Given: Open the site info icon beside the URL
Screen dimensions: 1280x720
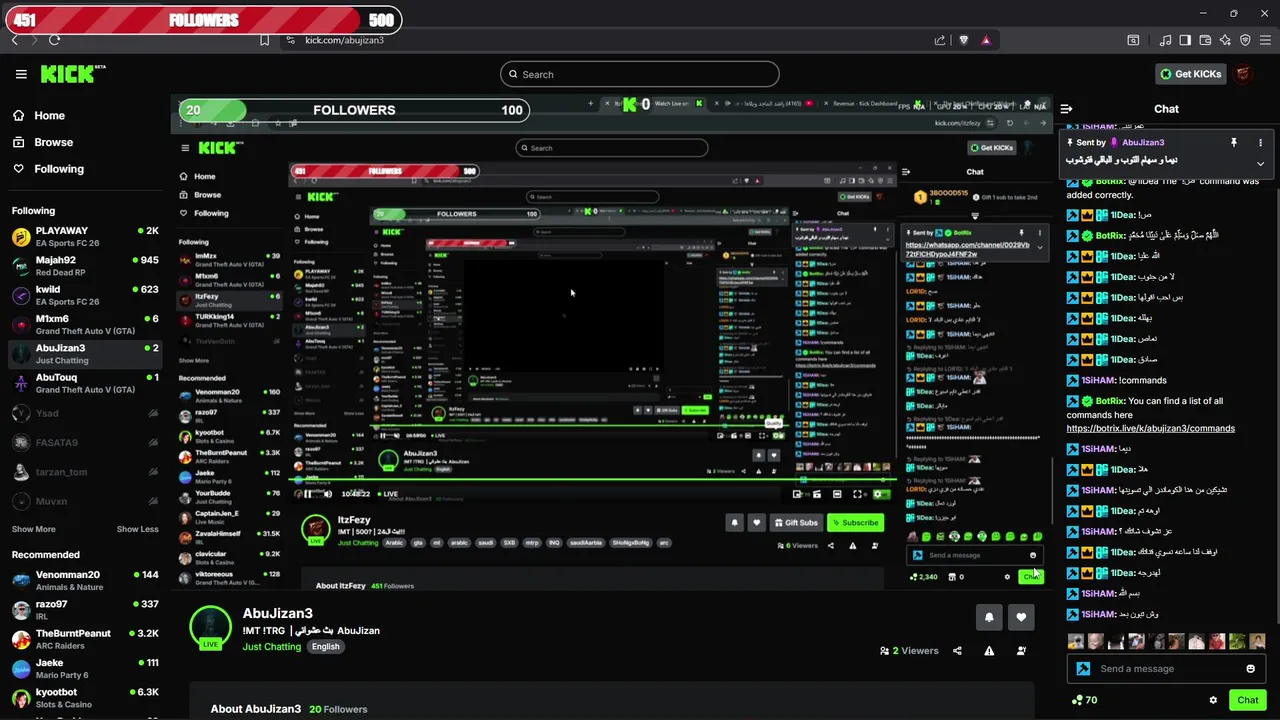Looking at the screenshot, I should [x=290, y=40].
